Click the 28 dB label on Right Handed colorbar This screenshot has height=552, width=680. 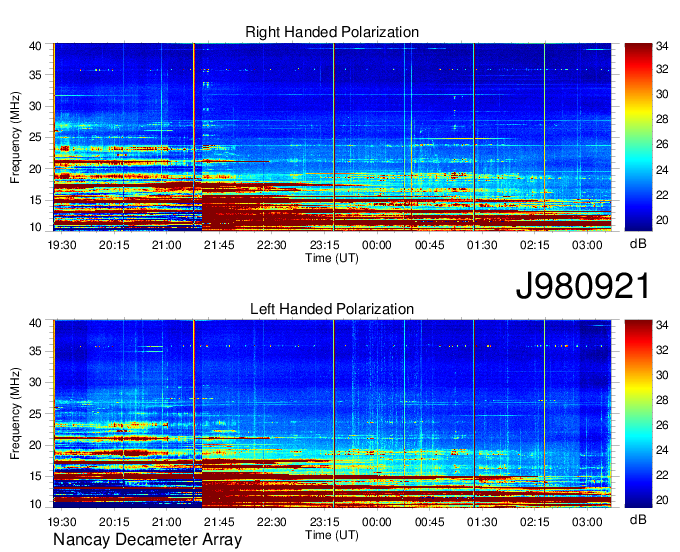coord(662,119)
